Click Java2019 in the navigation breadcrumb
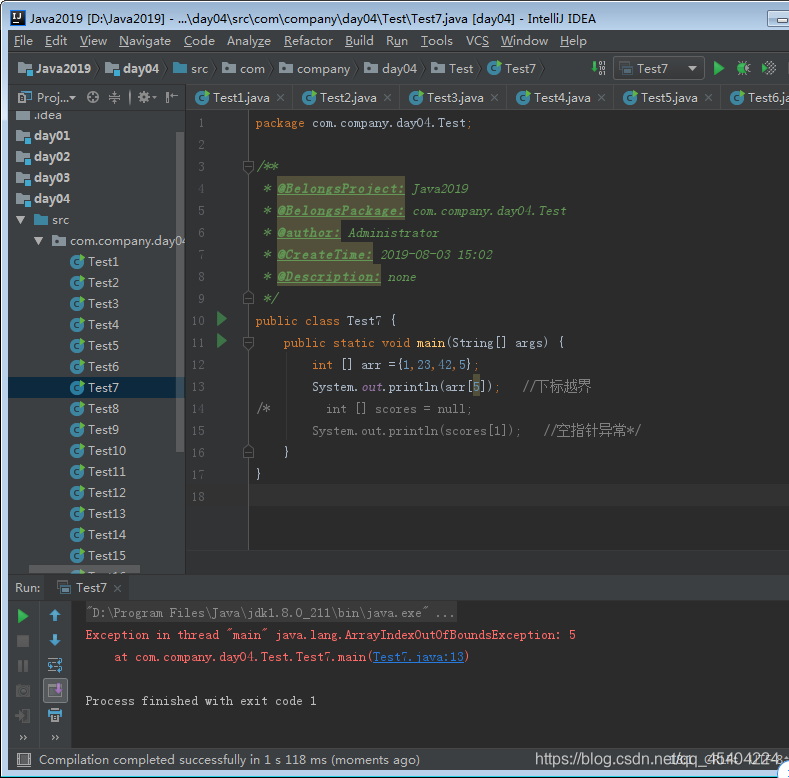The height and width of the screenshot is (778, 789). click(x=54, y=68)
